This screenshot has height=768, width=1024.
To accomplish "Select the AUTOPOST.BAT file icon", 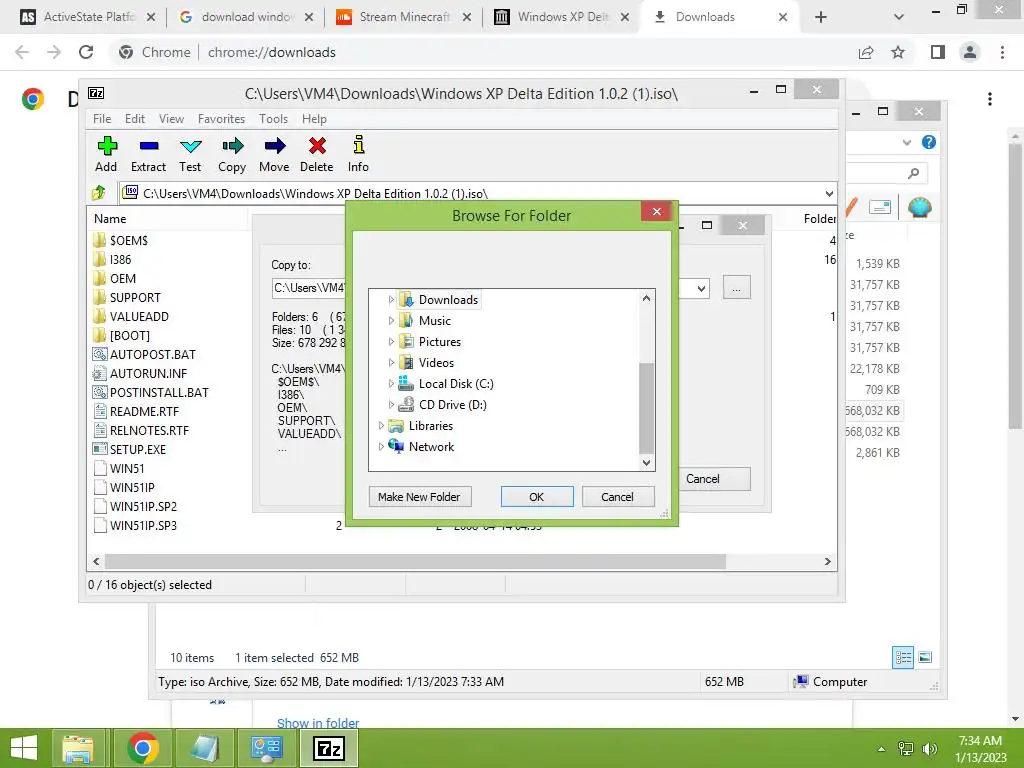I will click(x=100, y=354).
